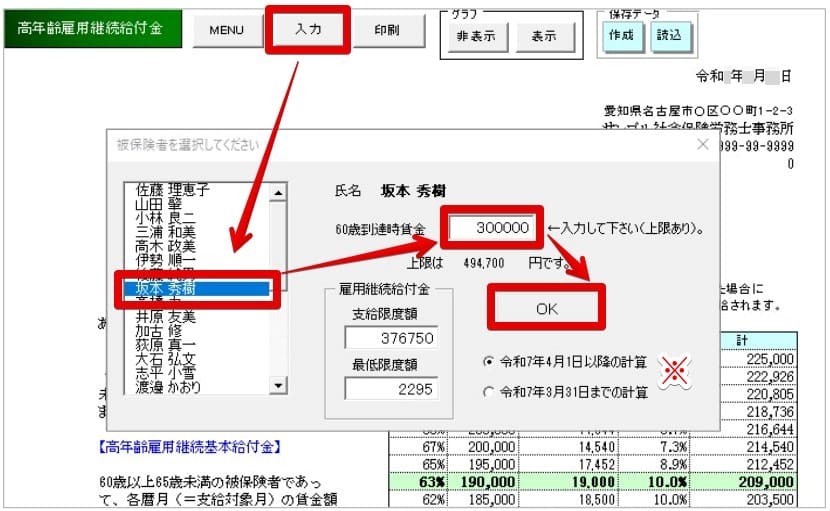Click the 62% cell
The height and width of the screenshot is (511, 830).
click(x=419, y=499)
